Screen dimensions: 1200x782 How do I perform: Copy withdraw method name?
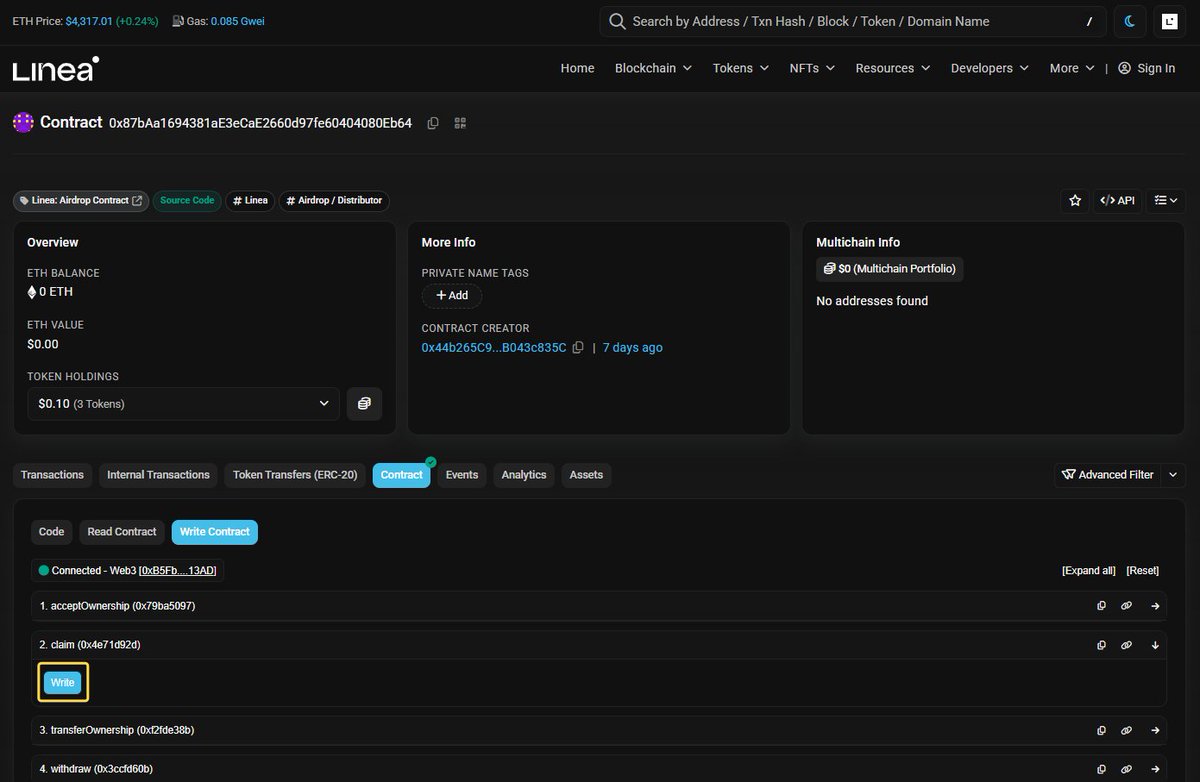click(x=1101, y=769)
